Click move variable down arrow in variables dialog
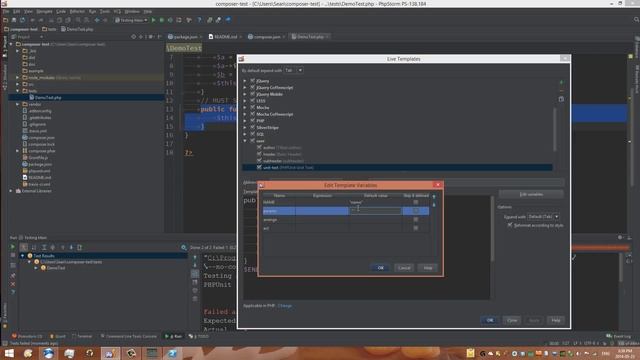Screen dimensions: 640x360 [434, 205]
